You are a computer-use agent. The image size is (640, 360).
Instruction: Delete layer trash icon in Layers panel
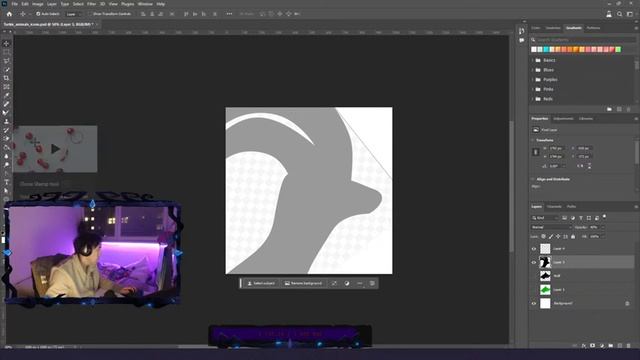pos(629,346)
